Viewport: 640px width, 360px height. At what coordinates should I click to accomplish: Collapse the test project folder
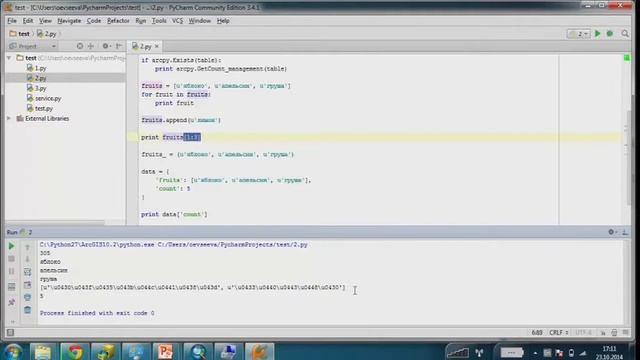pos(9,58)
